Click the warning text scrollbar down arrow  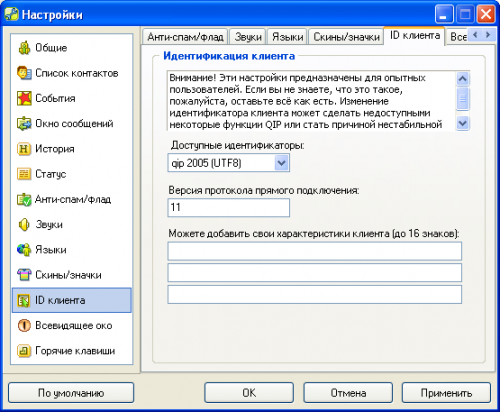[x=463, y=123]
